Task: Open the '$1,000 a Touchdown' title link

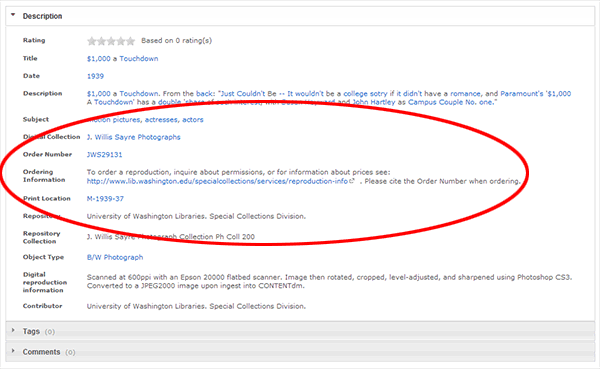Action: (122, 59)
